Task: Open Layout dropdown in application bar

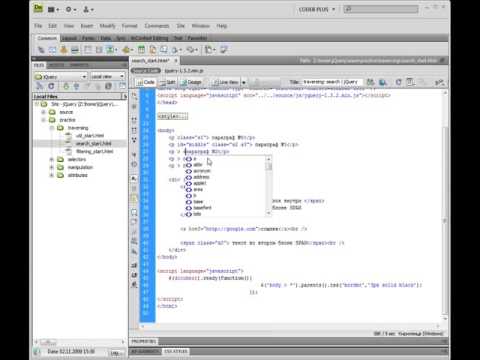Action: point(53,9)
